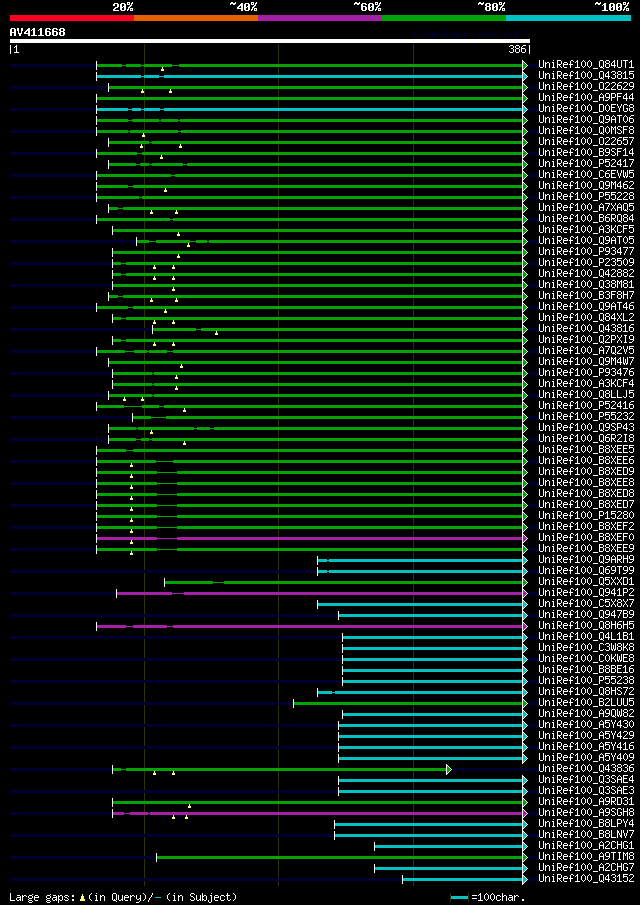Viewport: 640px width, 905px height.
Task: Select label UniRef100_Q43836
Action: [x=586, y=769]
